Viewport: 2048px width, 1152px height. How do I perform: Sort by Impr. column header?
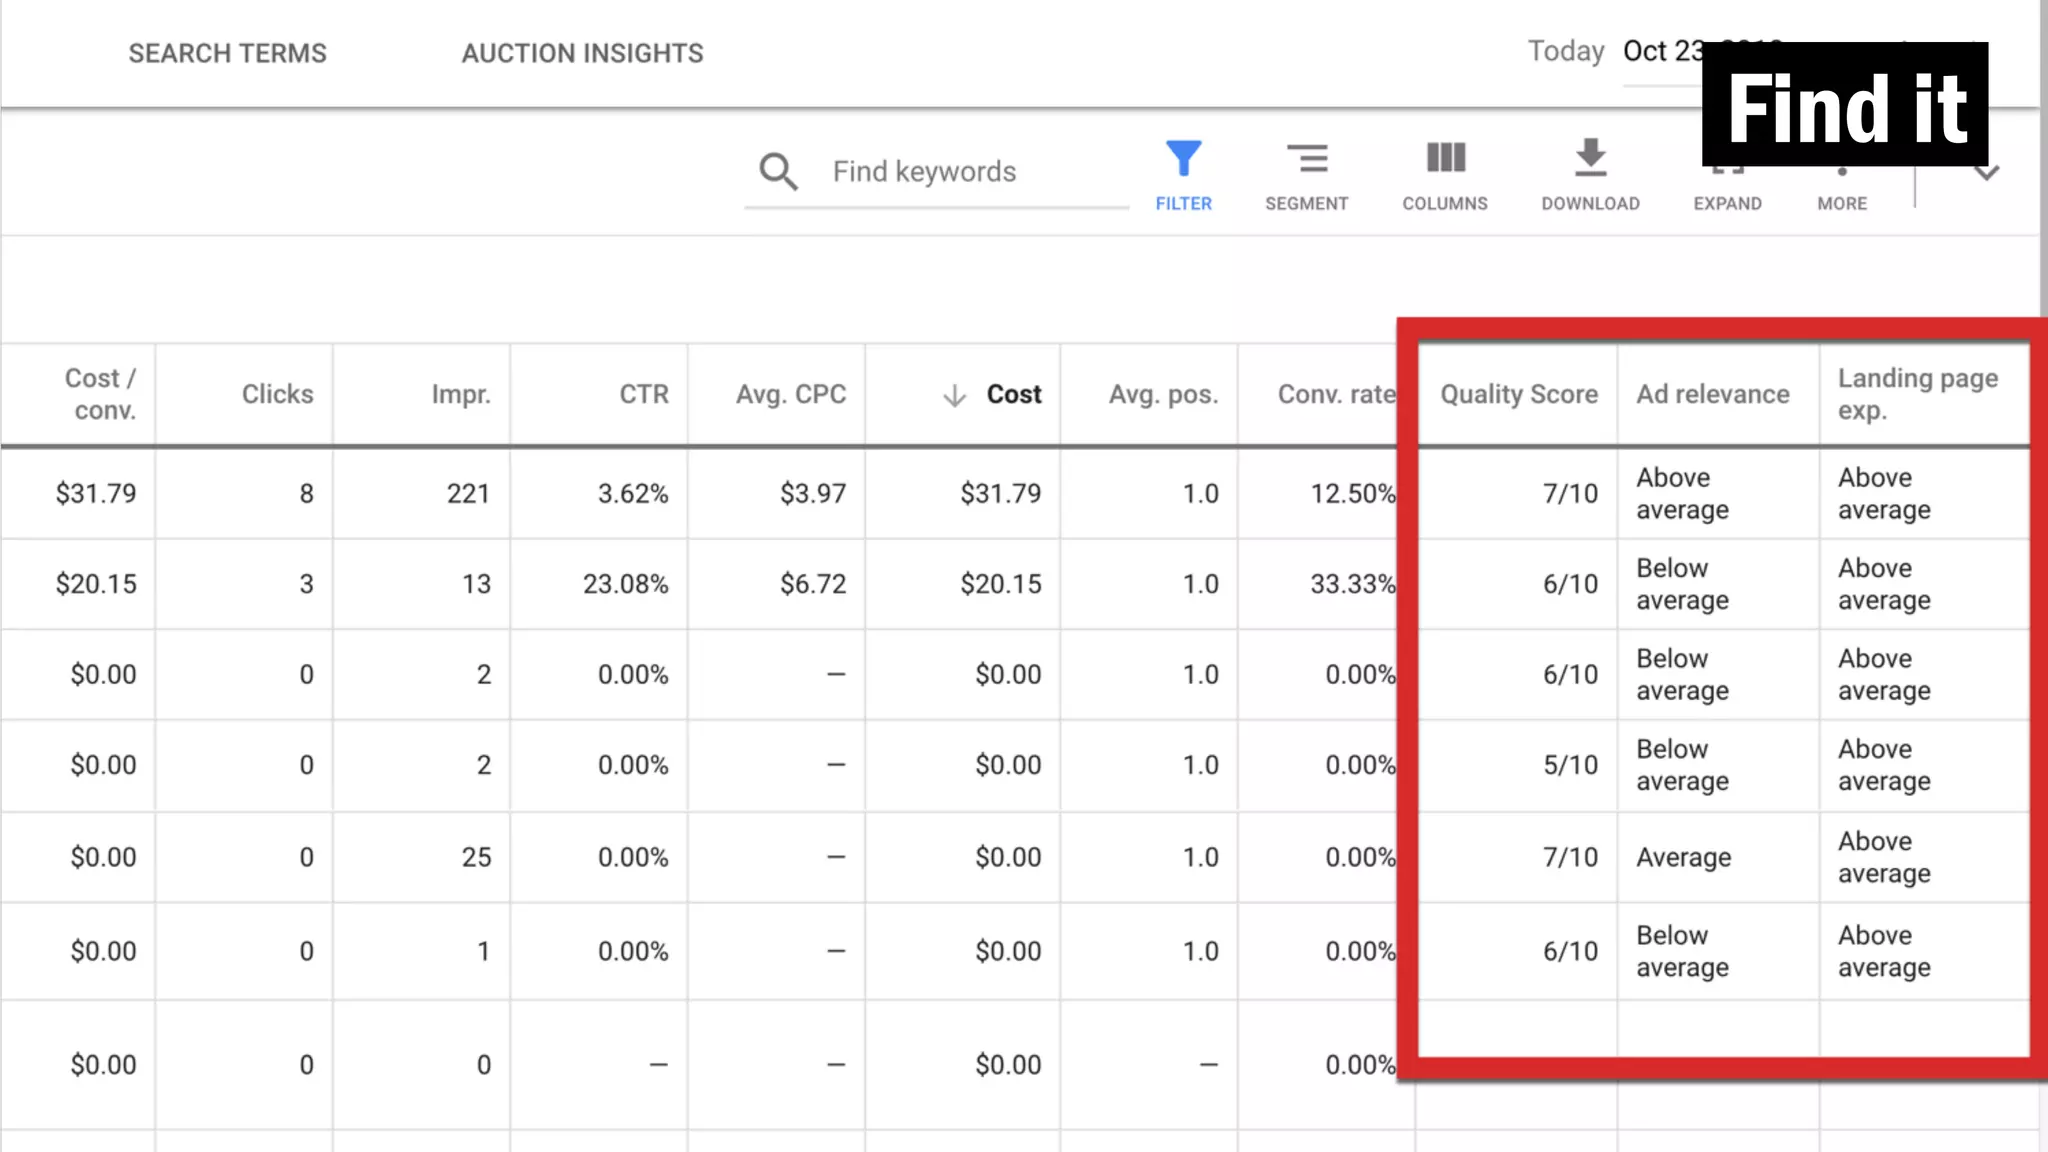460,394
